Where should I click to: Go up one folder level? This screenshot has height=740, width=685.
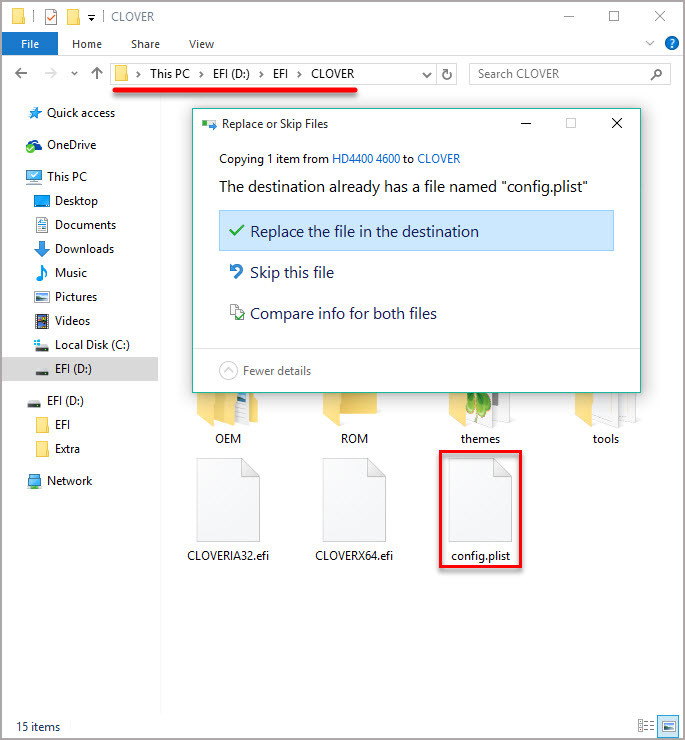[97, 73]
